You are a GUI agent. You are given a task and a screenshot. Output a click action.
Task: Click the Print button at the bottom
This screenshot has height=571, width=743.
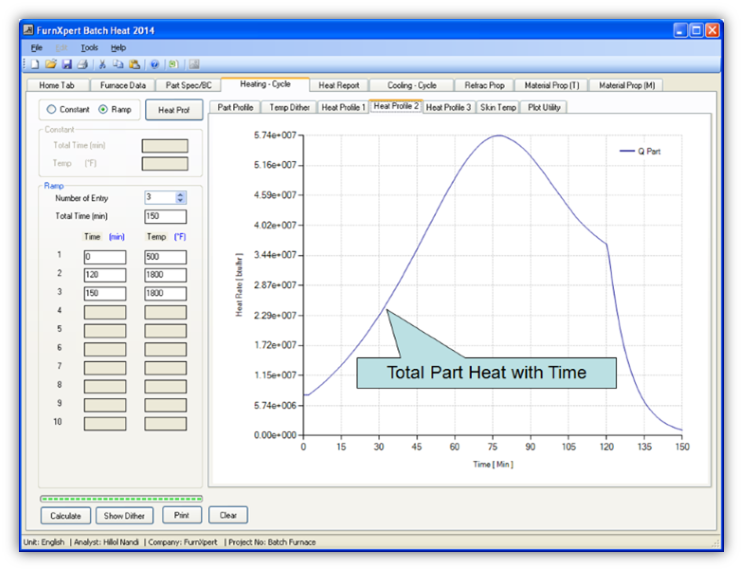click(x=181, y=515)
